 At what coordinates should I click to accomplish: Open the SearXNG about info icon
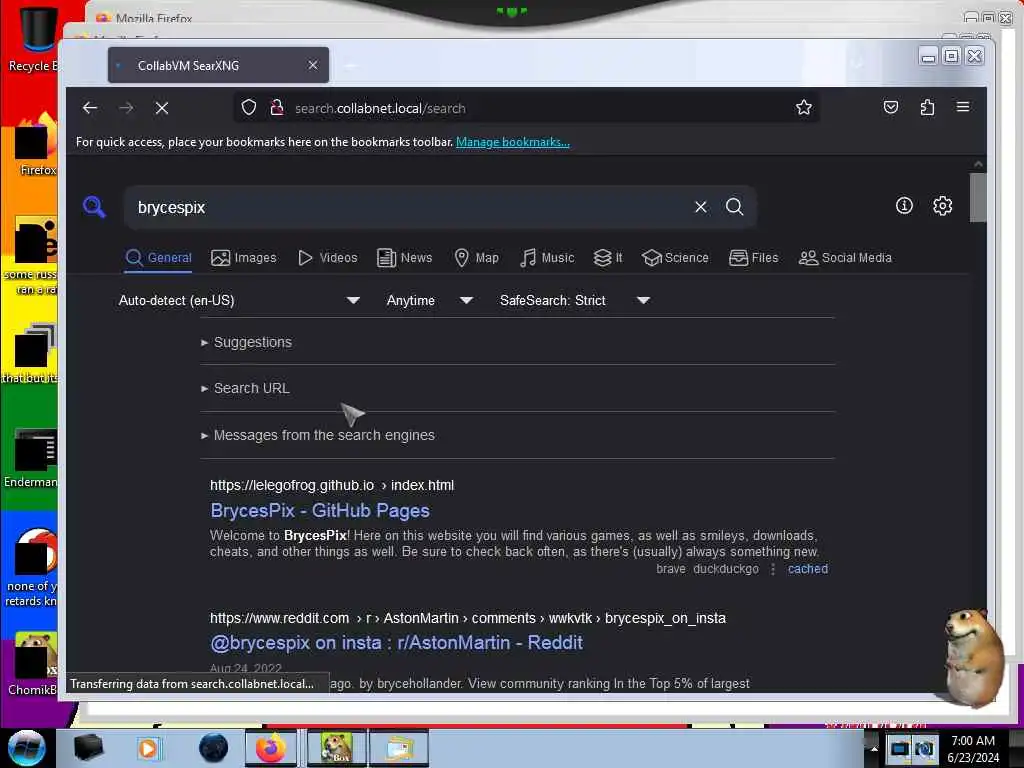904,206
